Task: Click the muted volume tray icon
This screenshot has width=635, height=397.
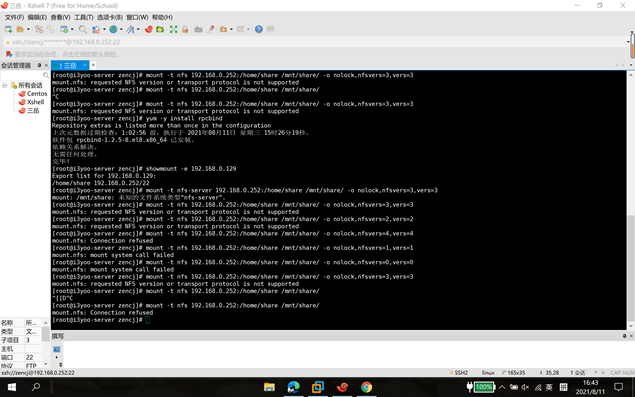Action: 525,387
